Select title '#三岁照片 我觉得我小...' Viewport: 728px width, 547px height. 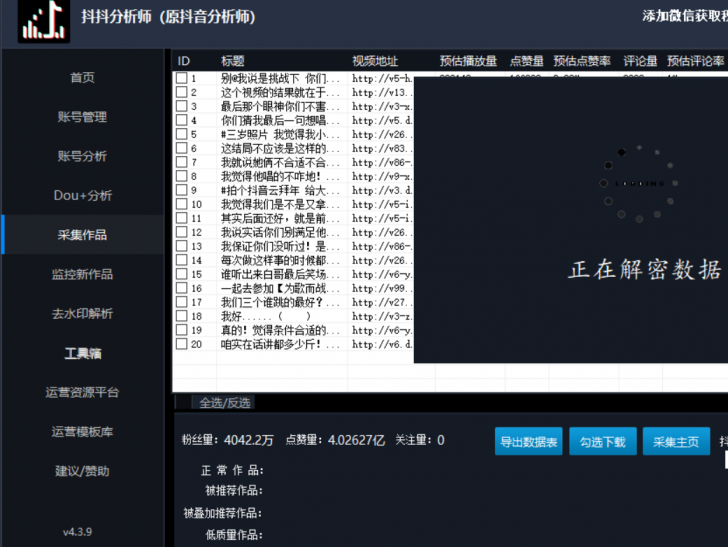click(280, 134)
